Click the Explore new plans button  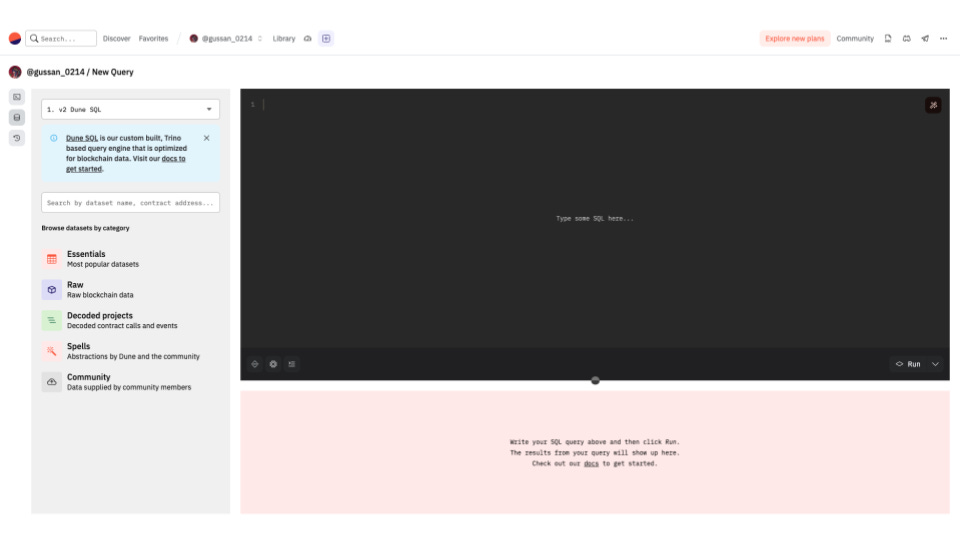coord(795,39)
